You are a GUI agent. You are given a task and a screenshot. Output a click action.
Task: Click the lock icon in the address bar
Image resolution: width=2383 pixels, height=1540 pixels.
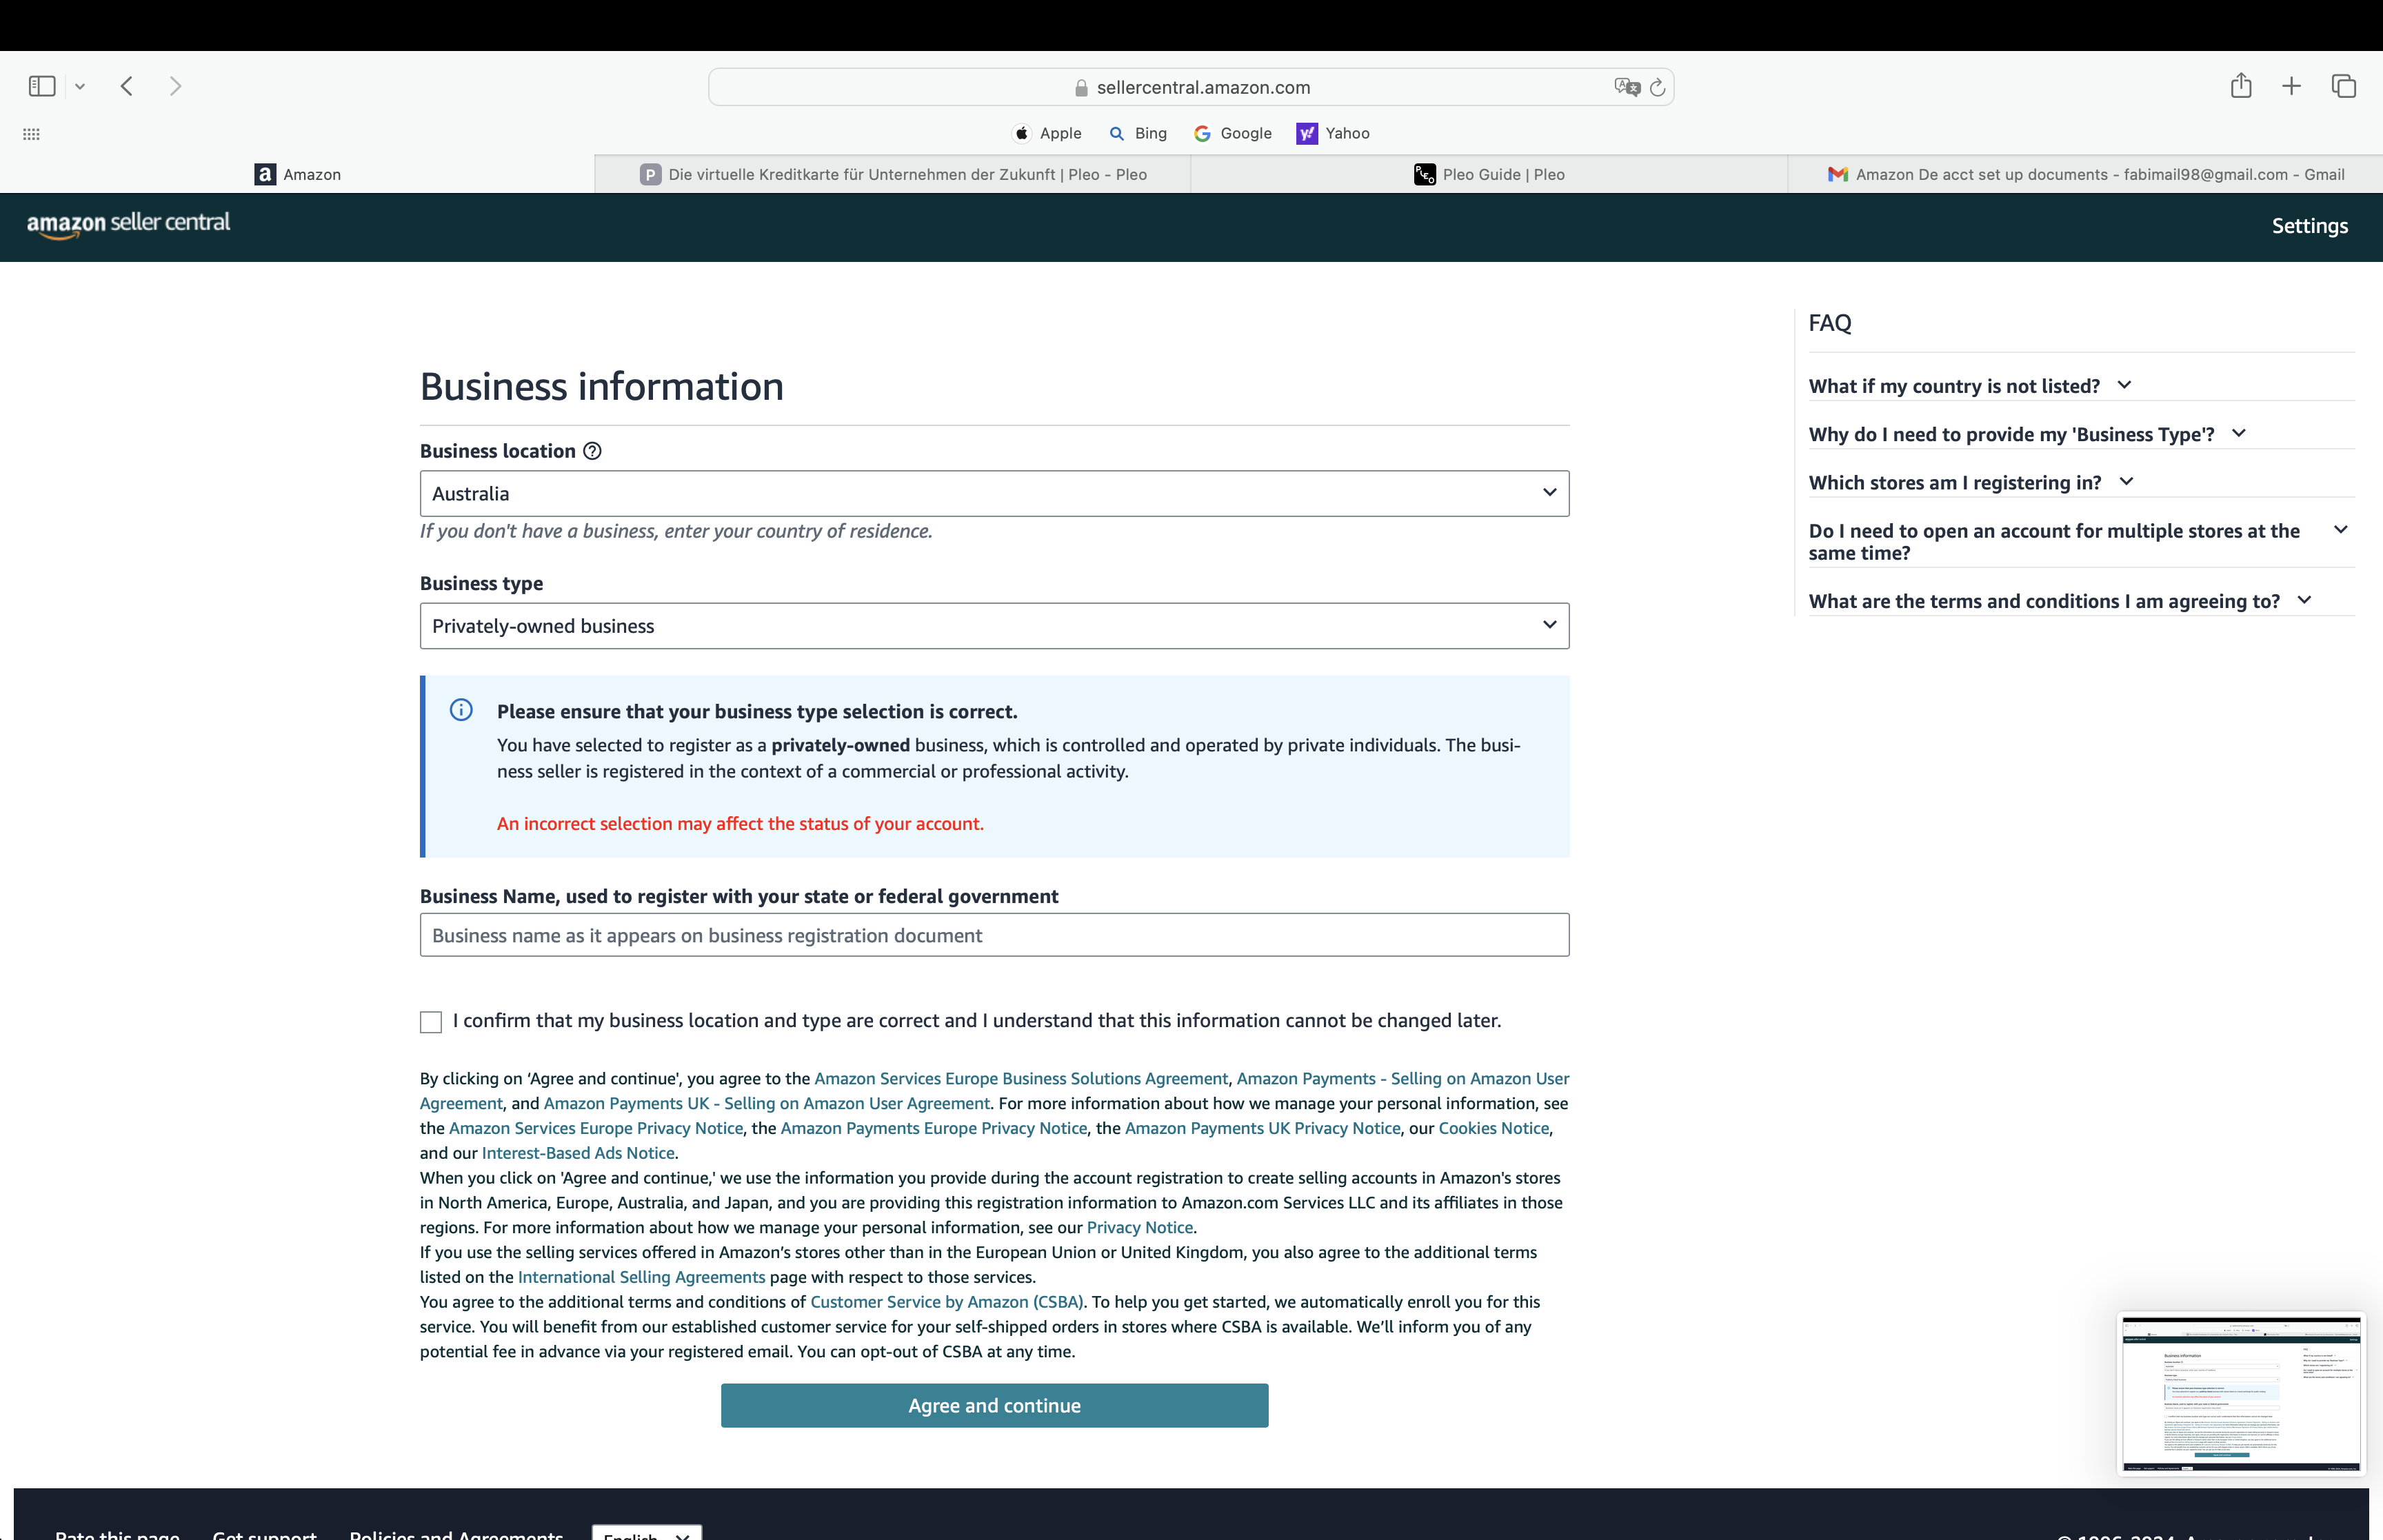1081,88
